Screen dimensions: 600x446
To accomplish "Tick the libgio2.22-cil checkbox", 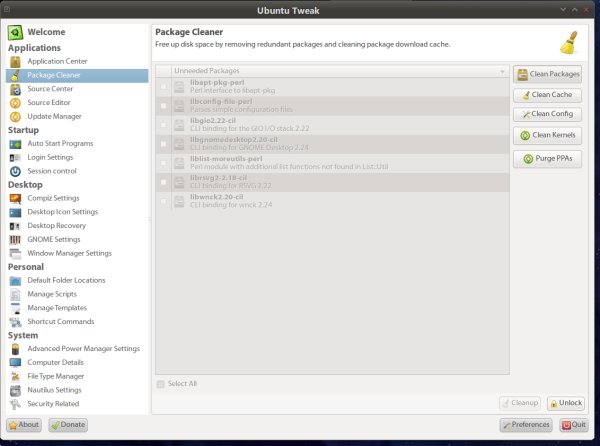I will coord(164,125).
